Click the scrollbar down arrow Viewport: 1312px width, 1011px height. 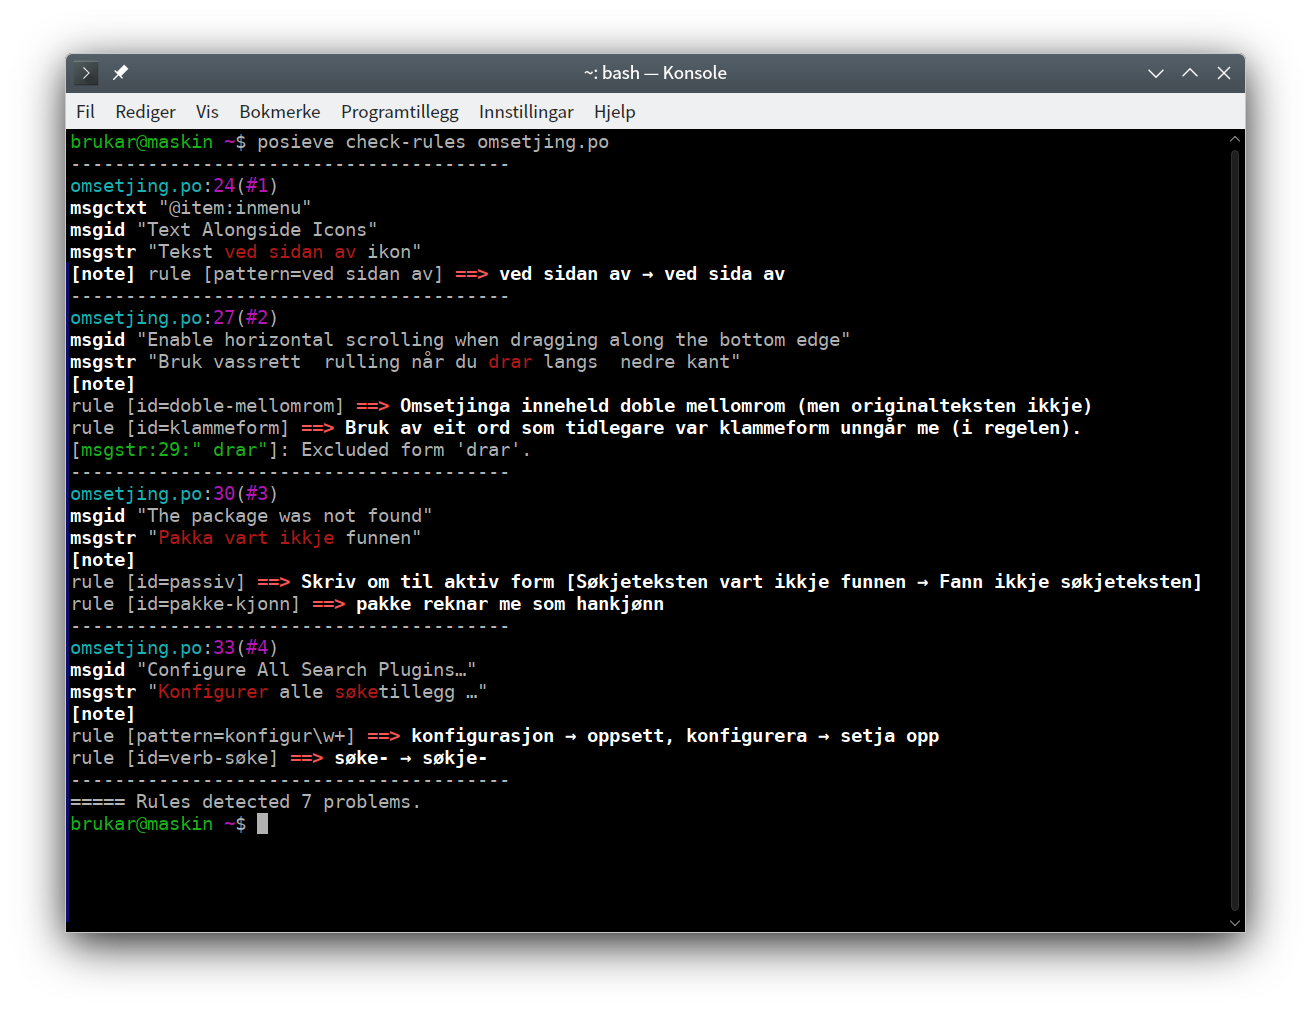(1235, 923)
